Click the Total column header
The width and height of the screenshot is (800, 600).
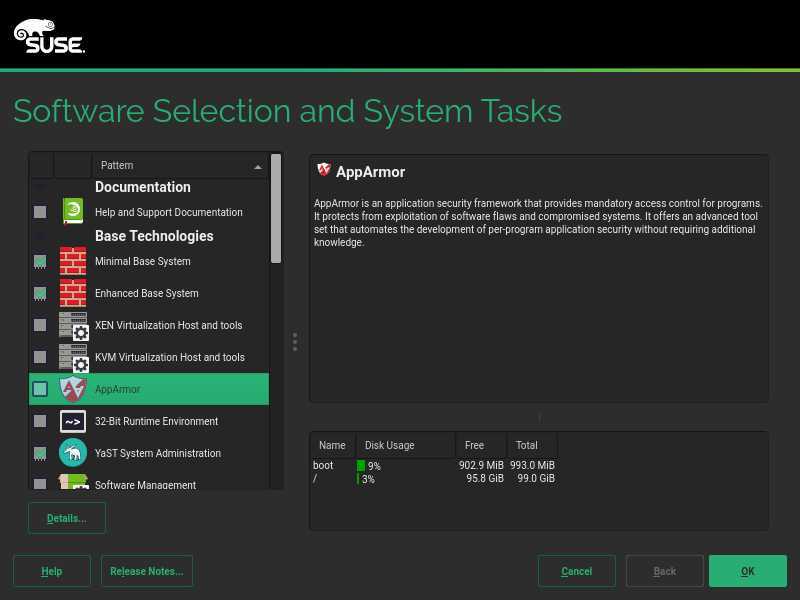point(532,445)
